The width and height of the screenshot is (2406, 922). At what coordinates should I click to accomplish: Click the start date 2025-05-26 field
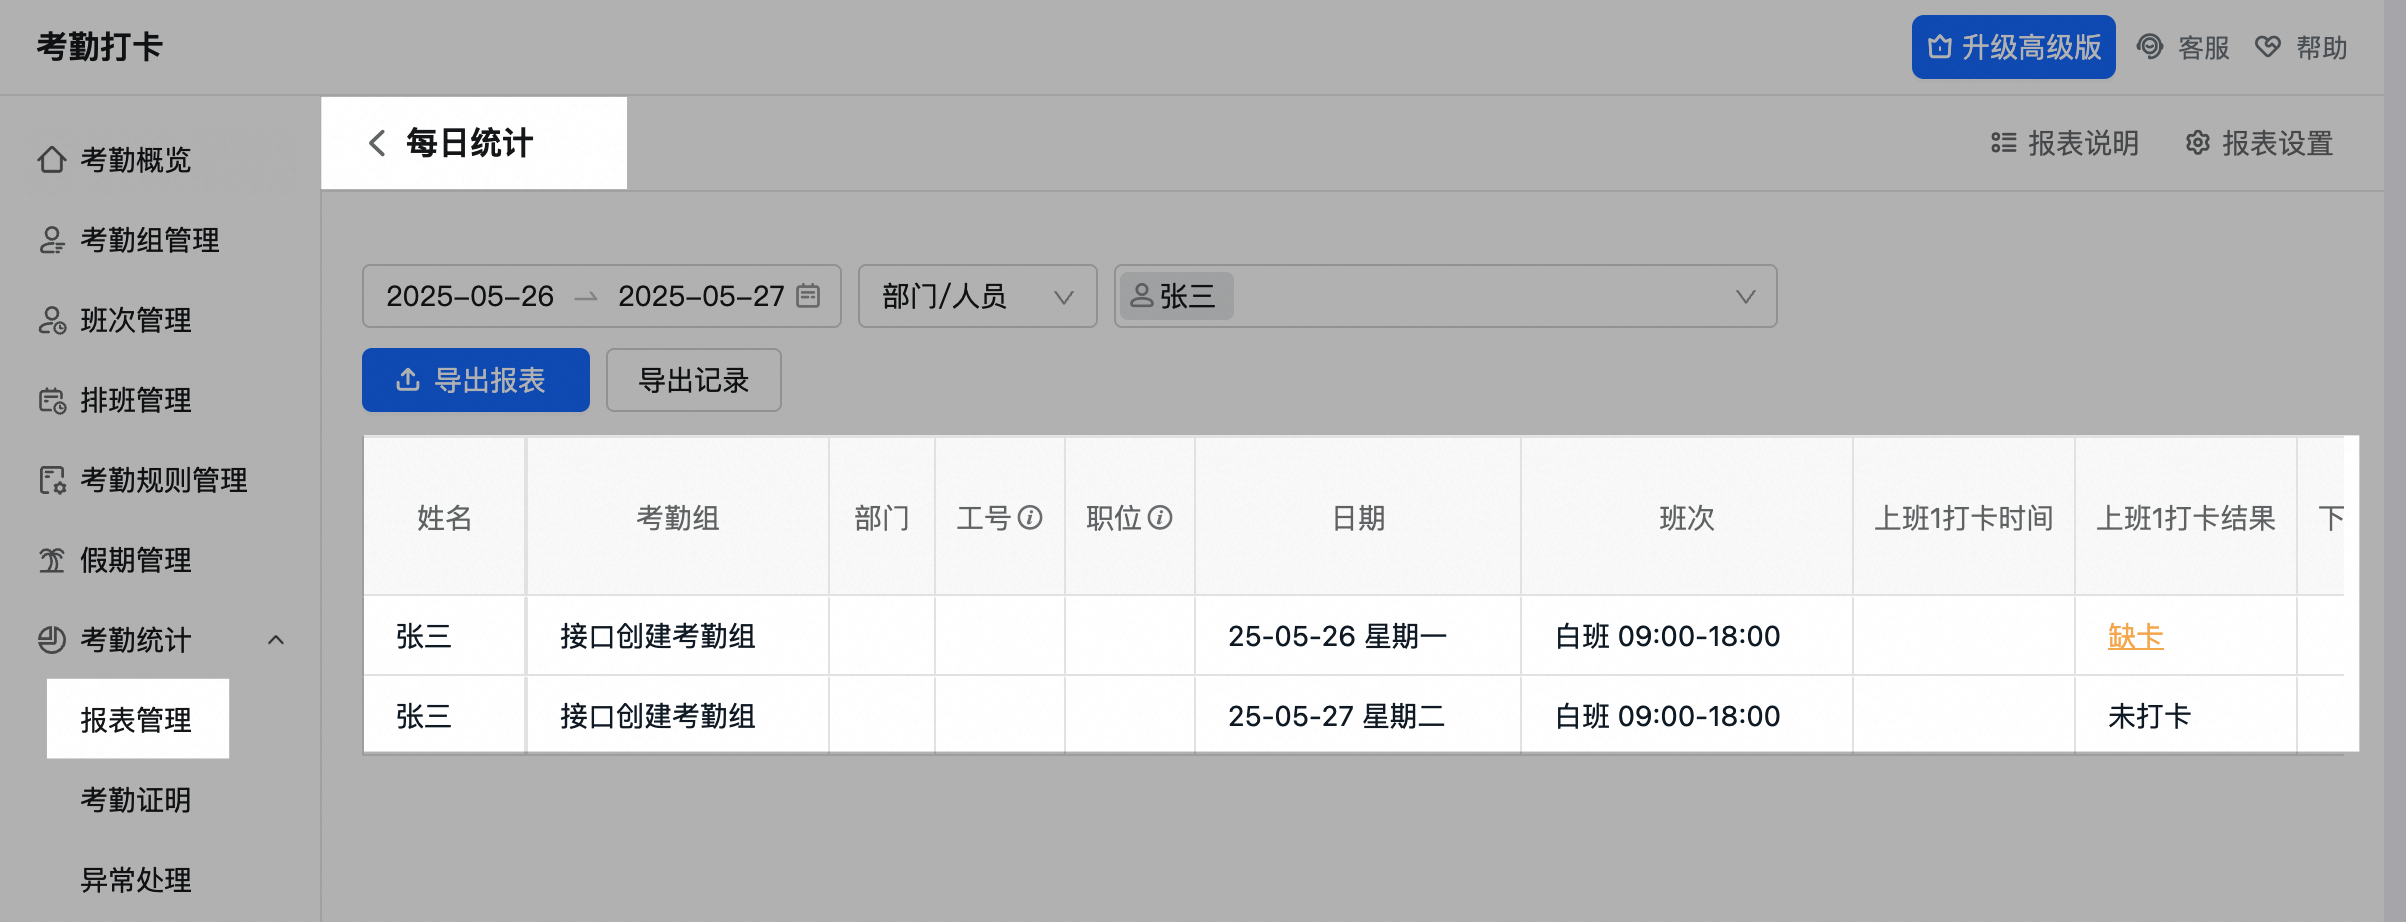tap(470, 296)
